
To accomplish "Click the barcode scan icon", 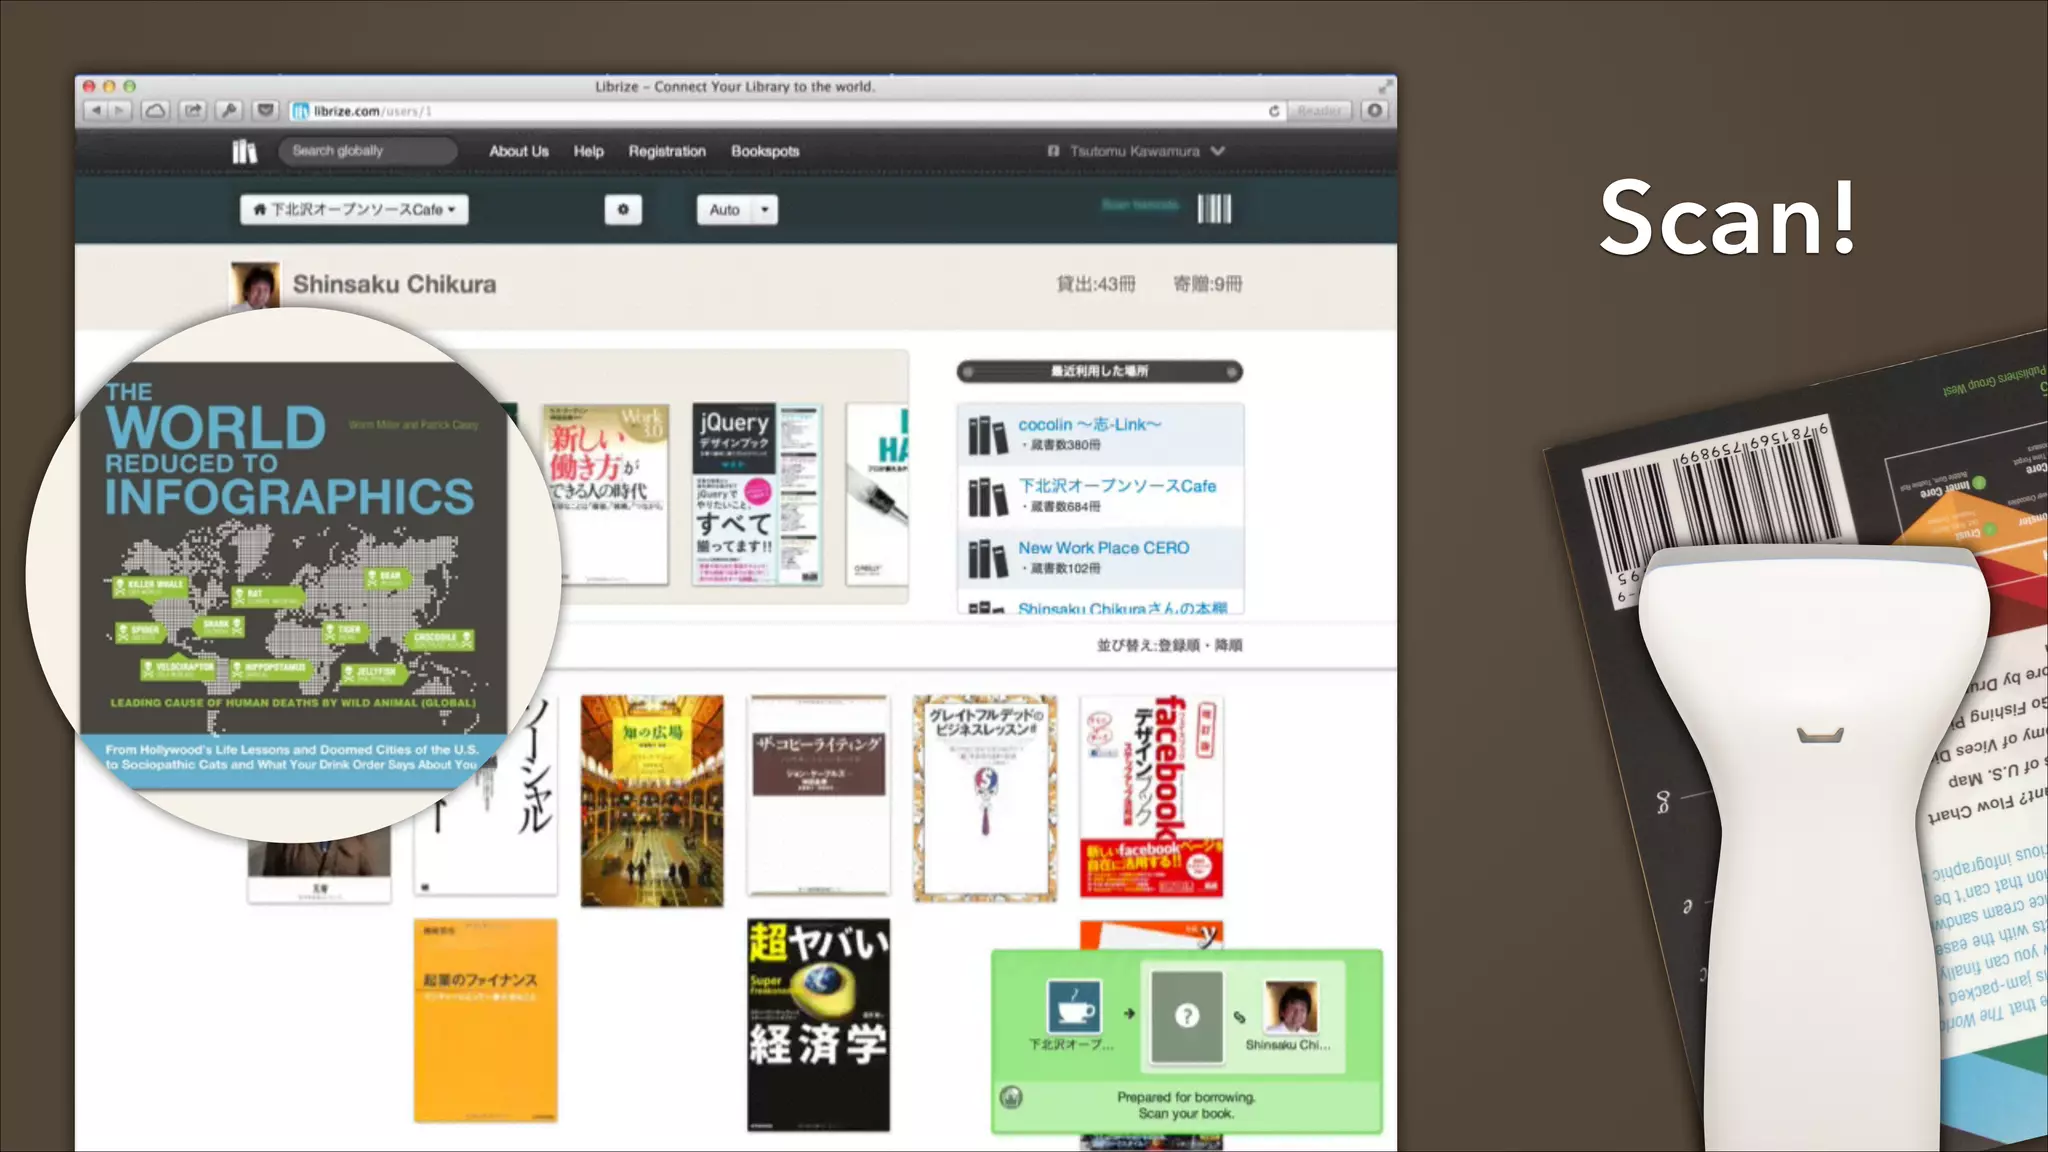I will [x=1214, y=209].
